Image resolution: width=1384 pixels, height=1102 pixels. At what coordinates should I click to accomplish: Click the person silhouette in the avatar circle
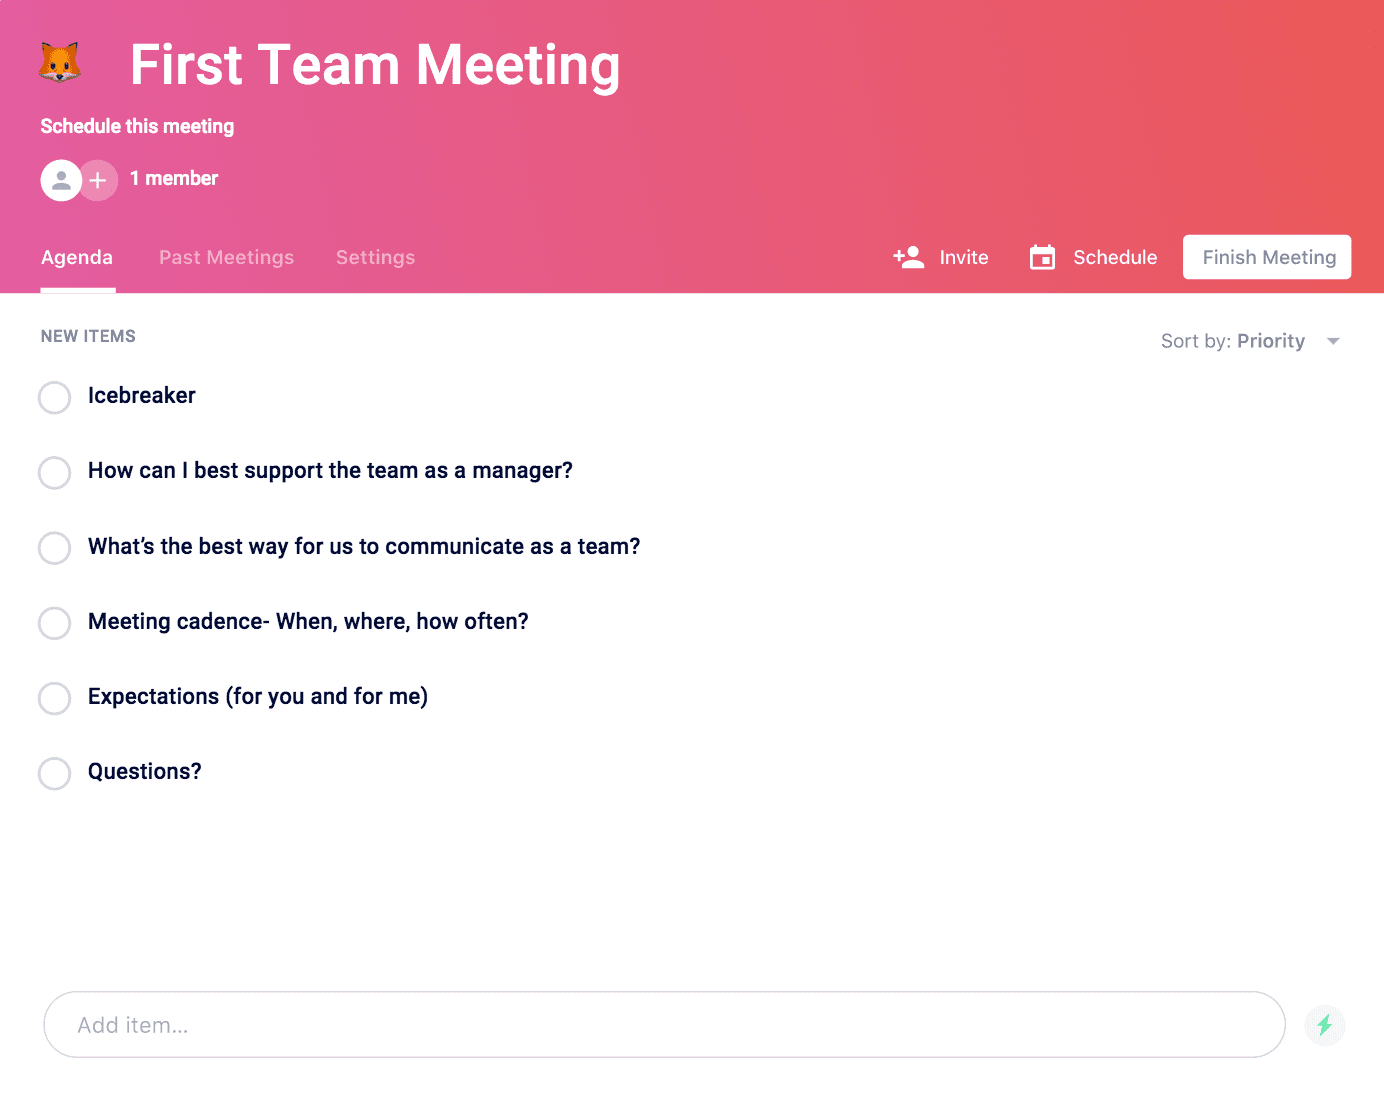pos(60,180)
